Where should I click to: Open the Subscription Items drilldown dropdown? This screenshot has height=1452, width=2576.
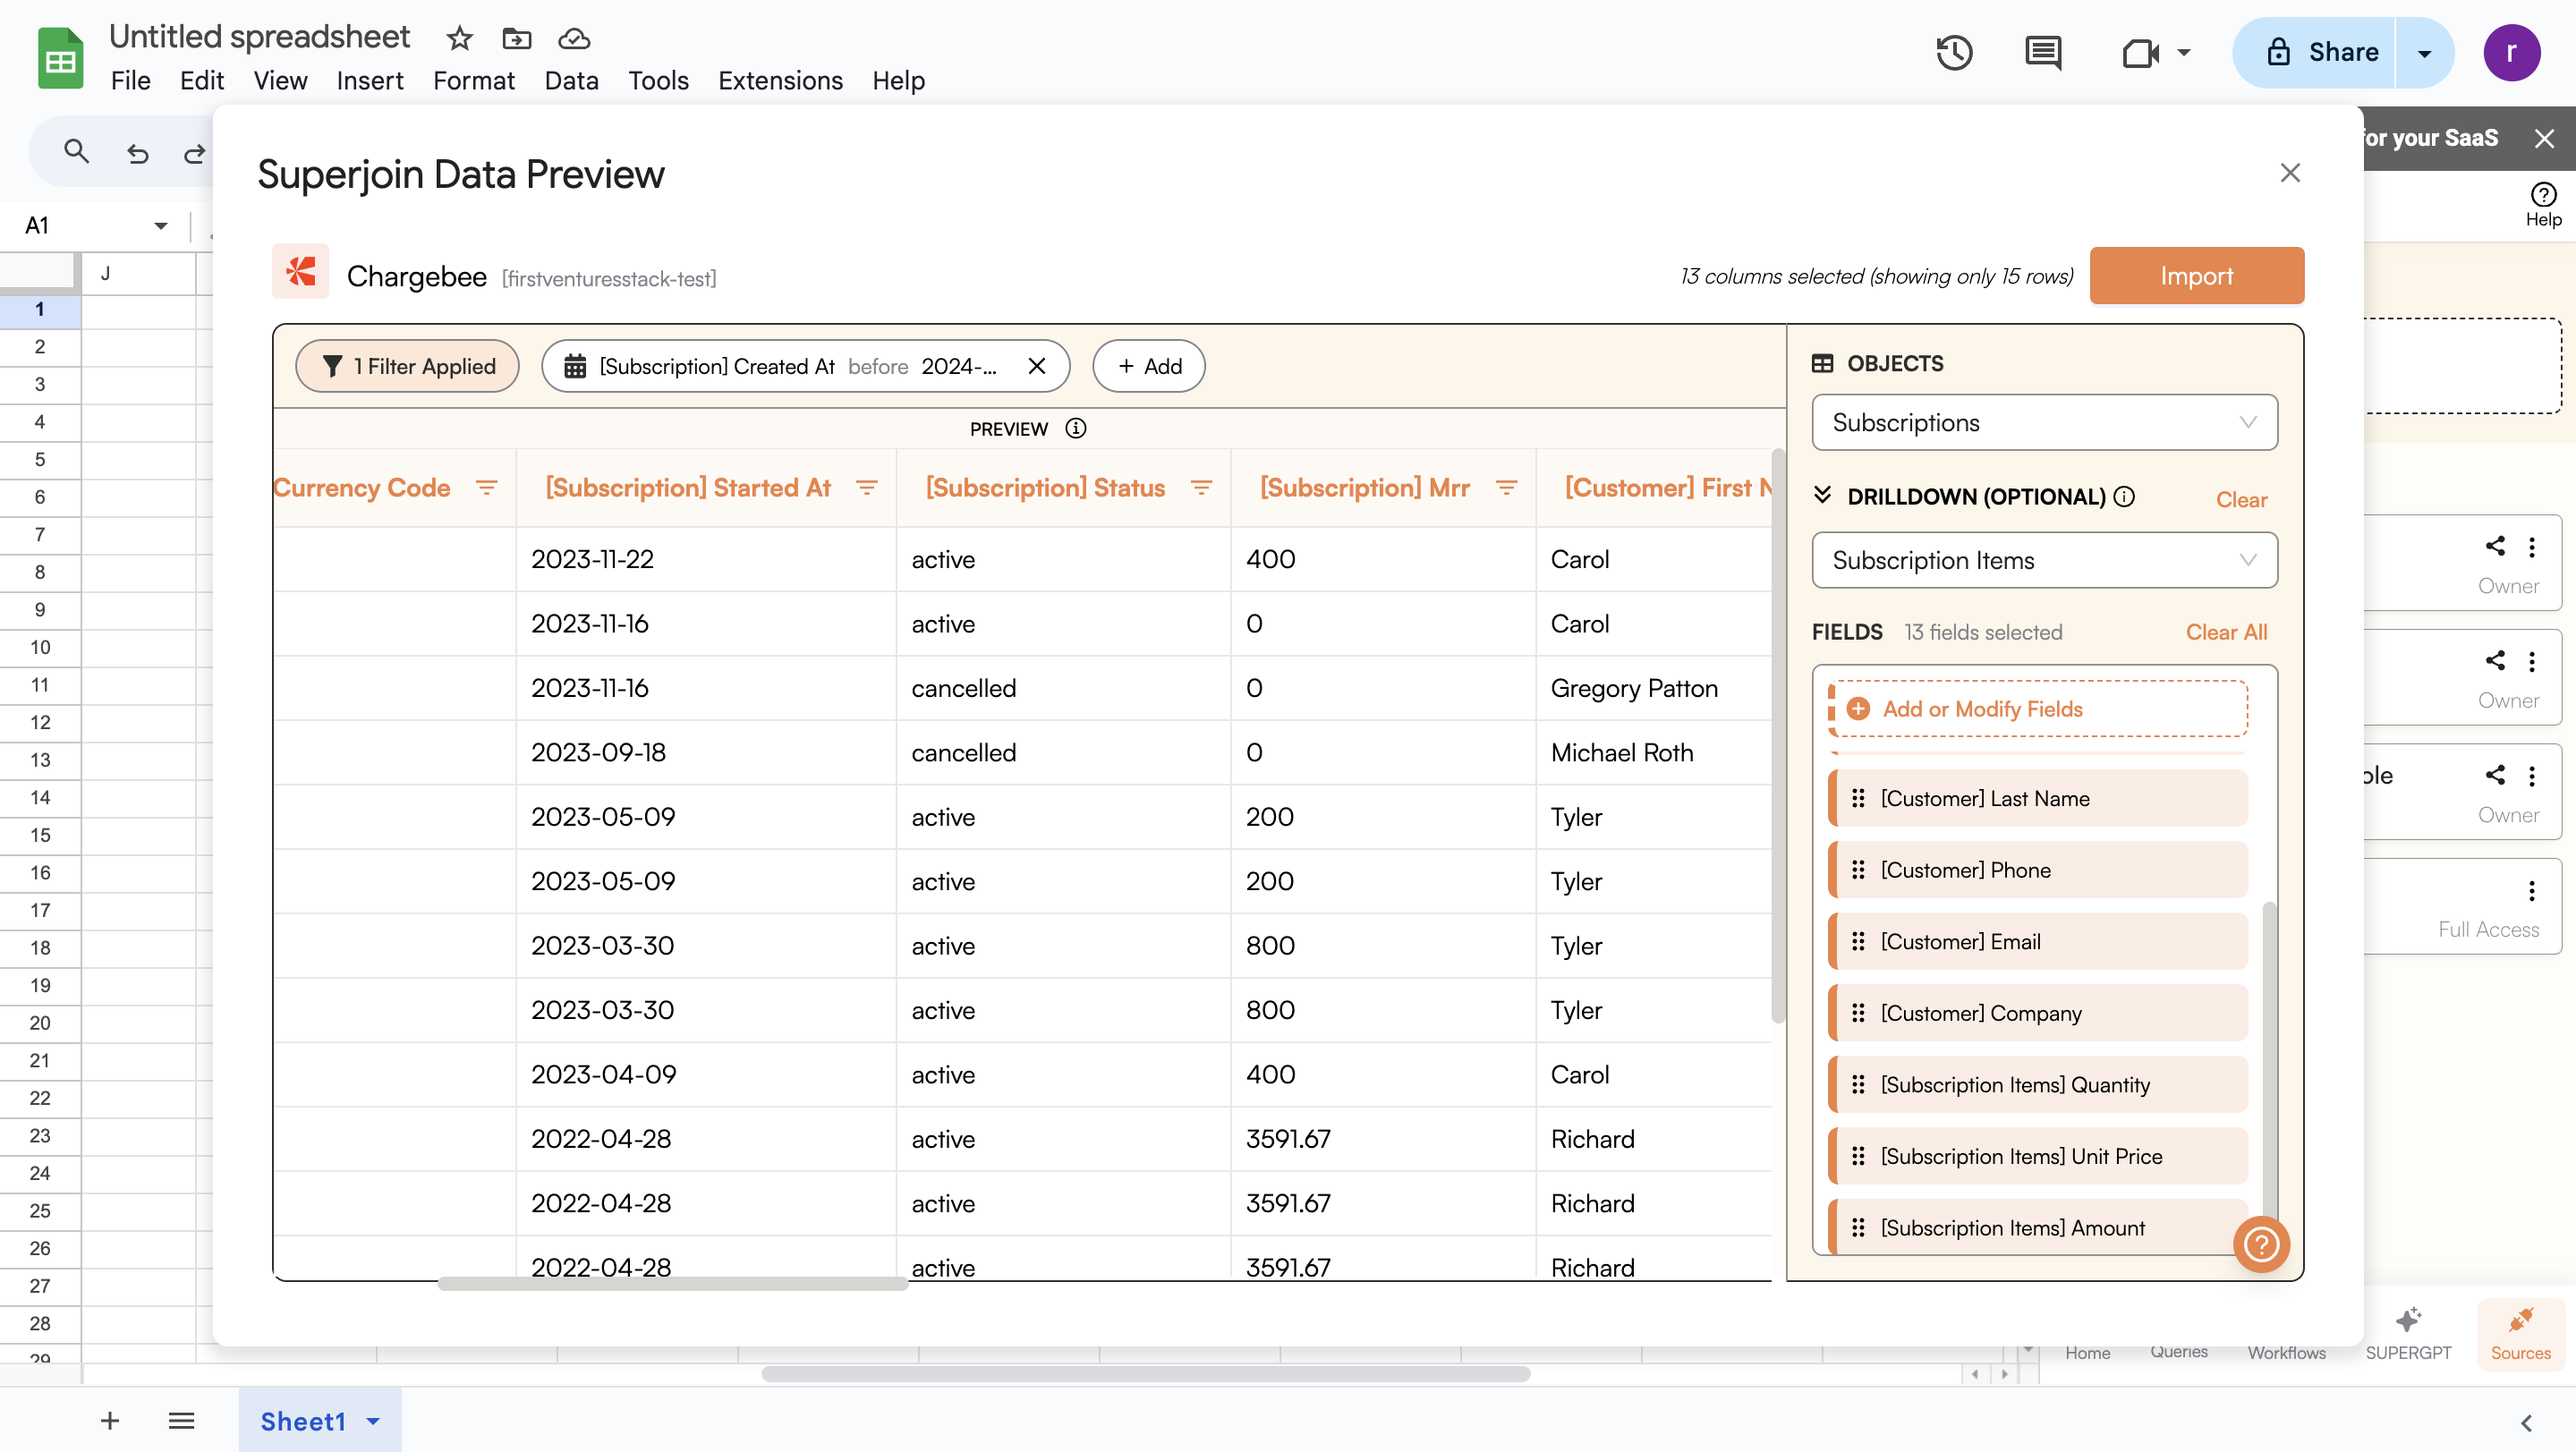(x=2044, y=560)
